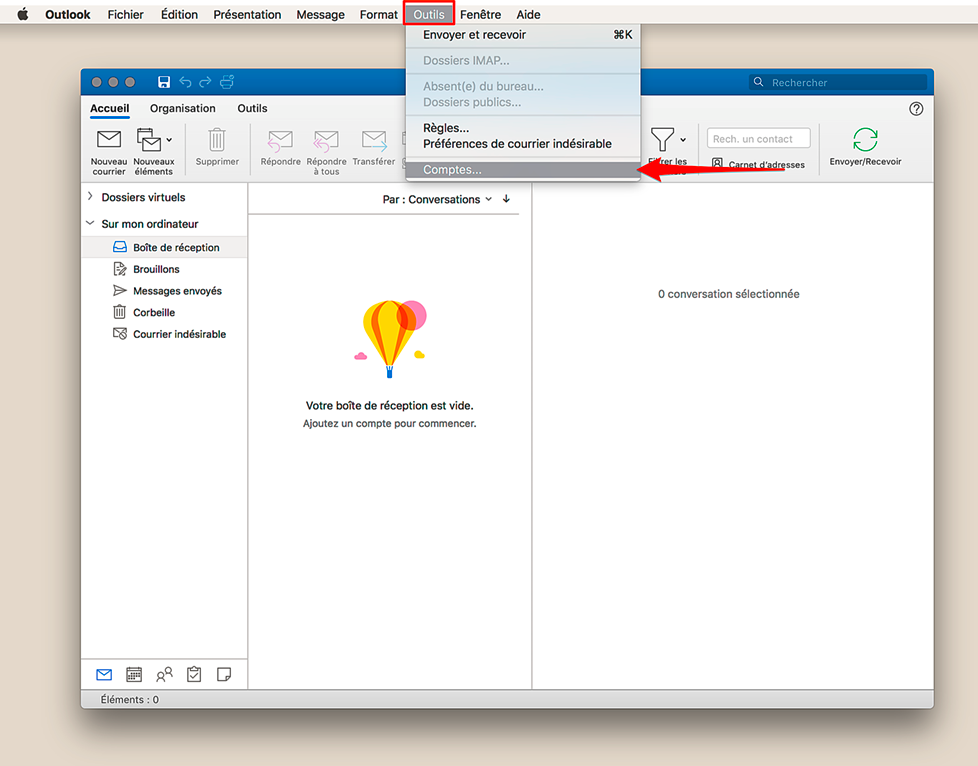This screenshot has width=978, height=766.
Task: Open the Édition menu
Action: point(179,14)
